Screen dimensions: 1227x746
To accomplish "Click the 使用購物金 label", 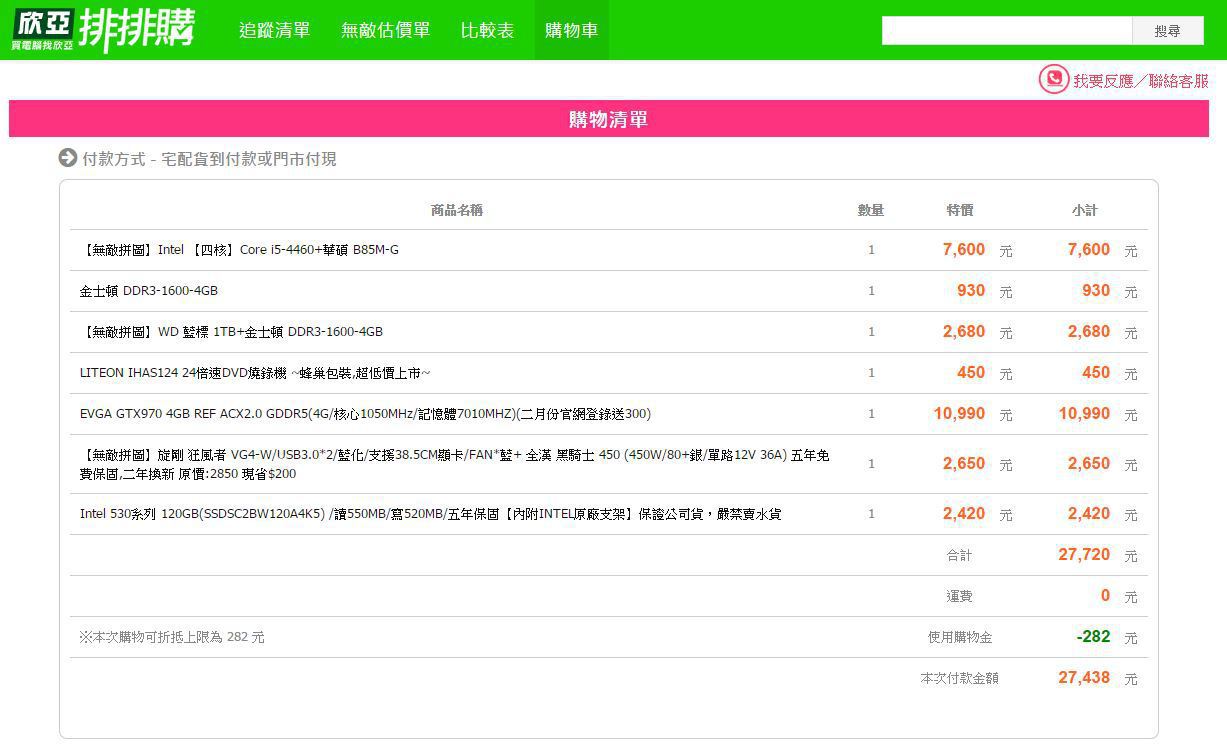I will (960, 637).
